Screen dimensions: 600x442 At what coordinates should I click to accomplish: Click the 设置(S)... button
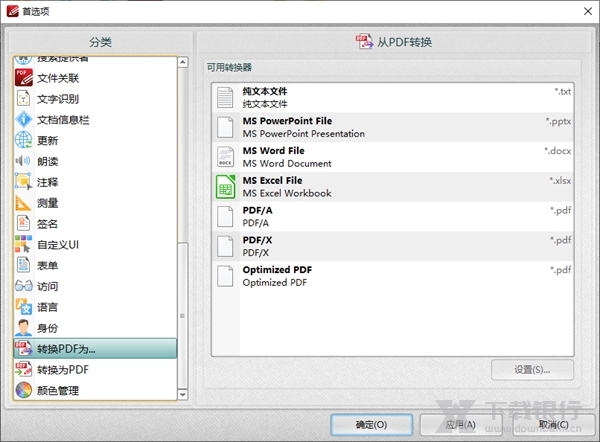point(532,370)
